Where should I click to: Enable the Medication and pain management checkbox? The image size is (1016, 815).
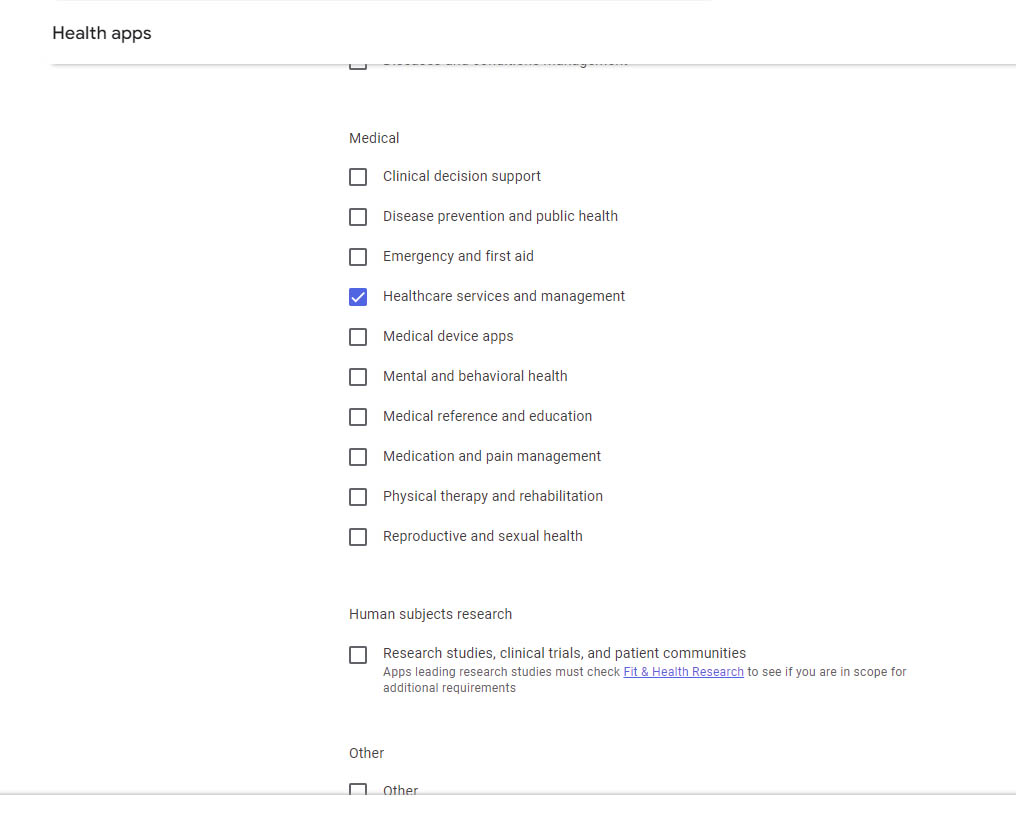[x=358, y=457]
